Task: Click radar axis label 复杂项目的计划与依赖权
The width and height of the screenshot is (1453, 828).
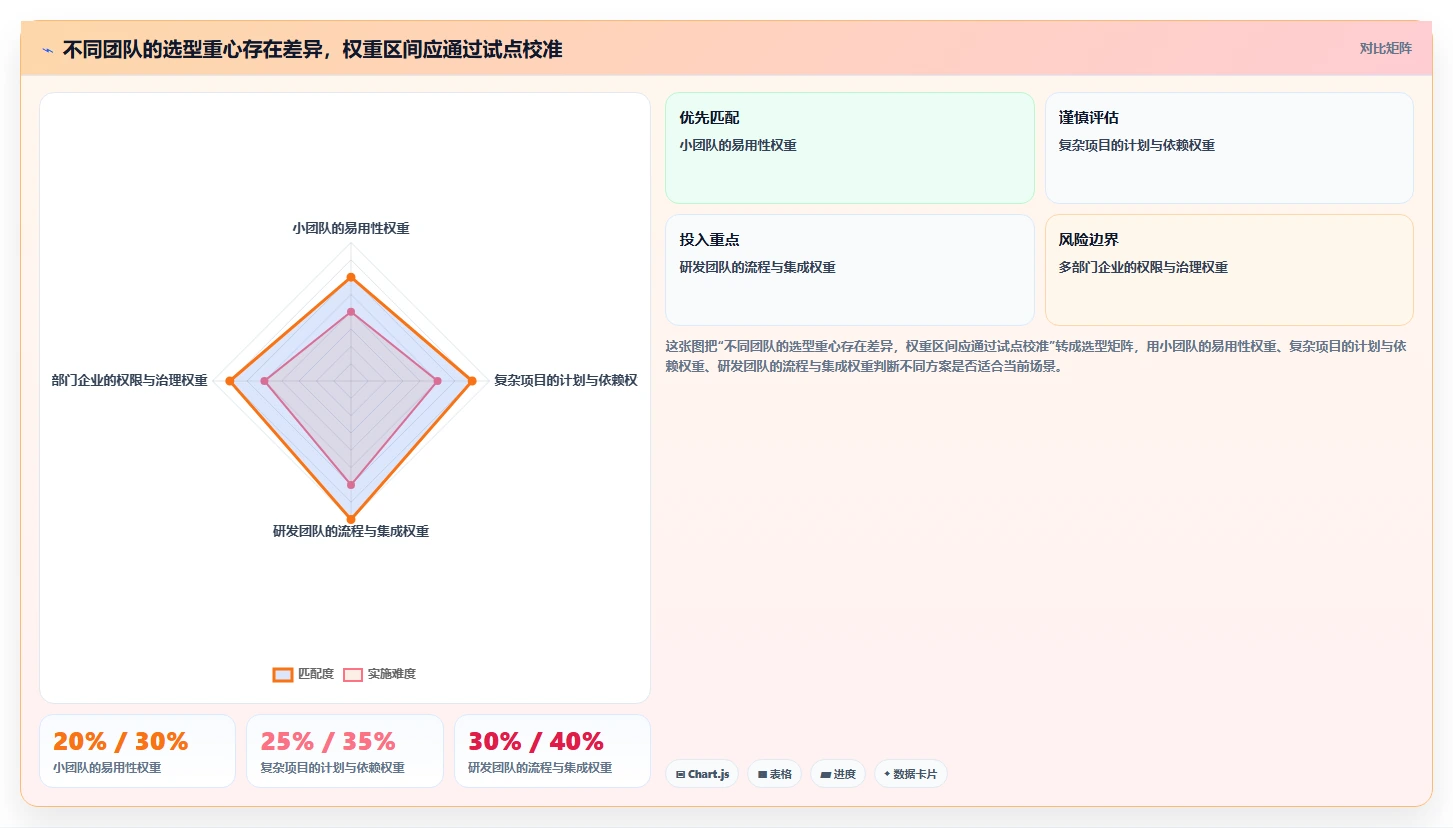Action: (x=565, y=380)
